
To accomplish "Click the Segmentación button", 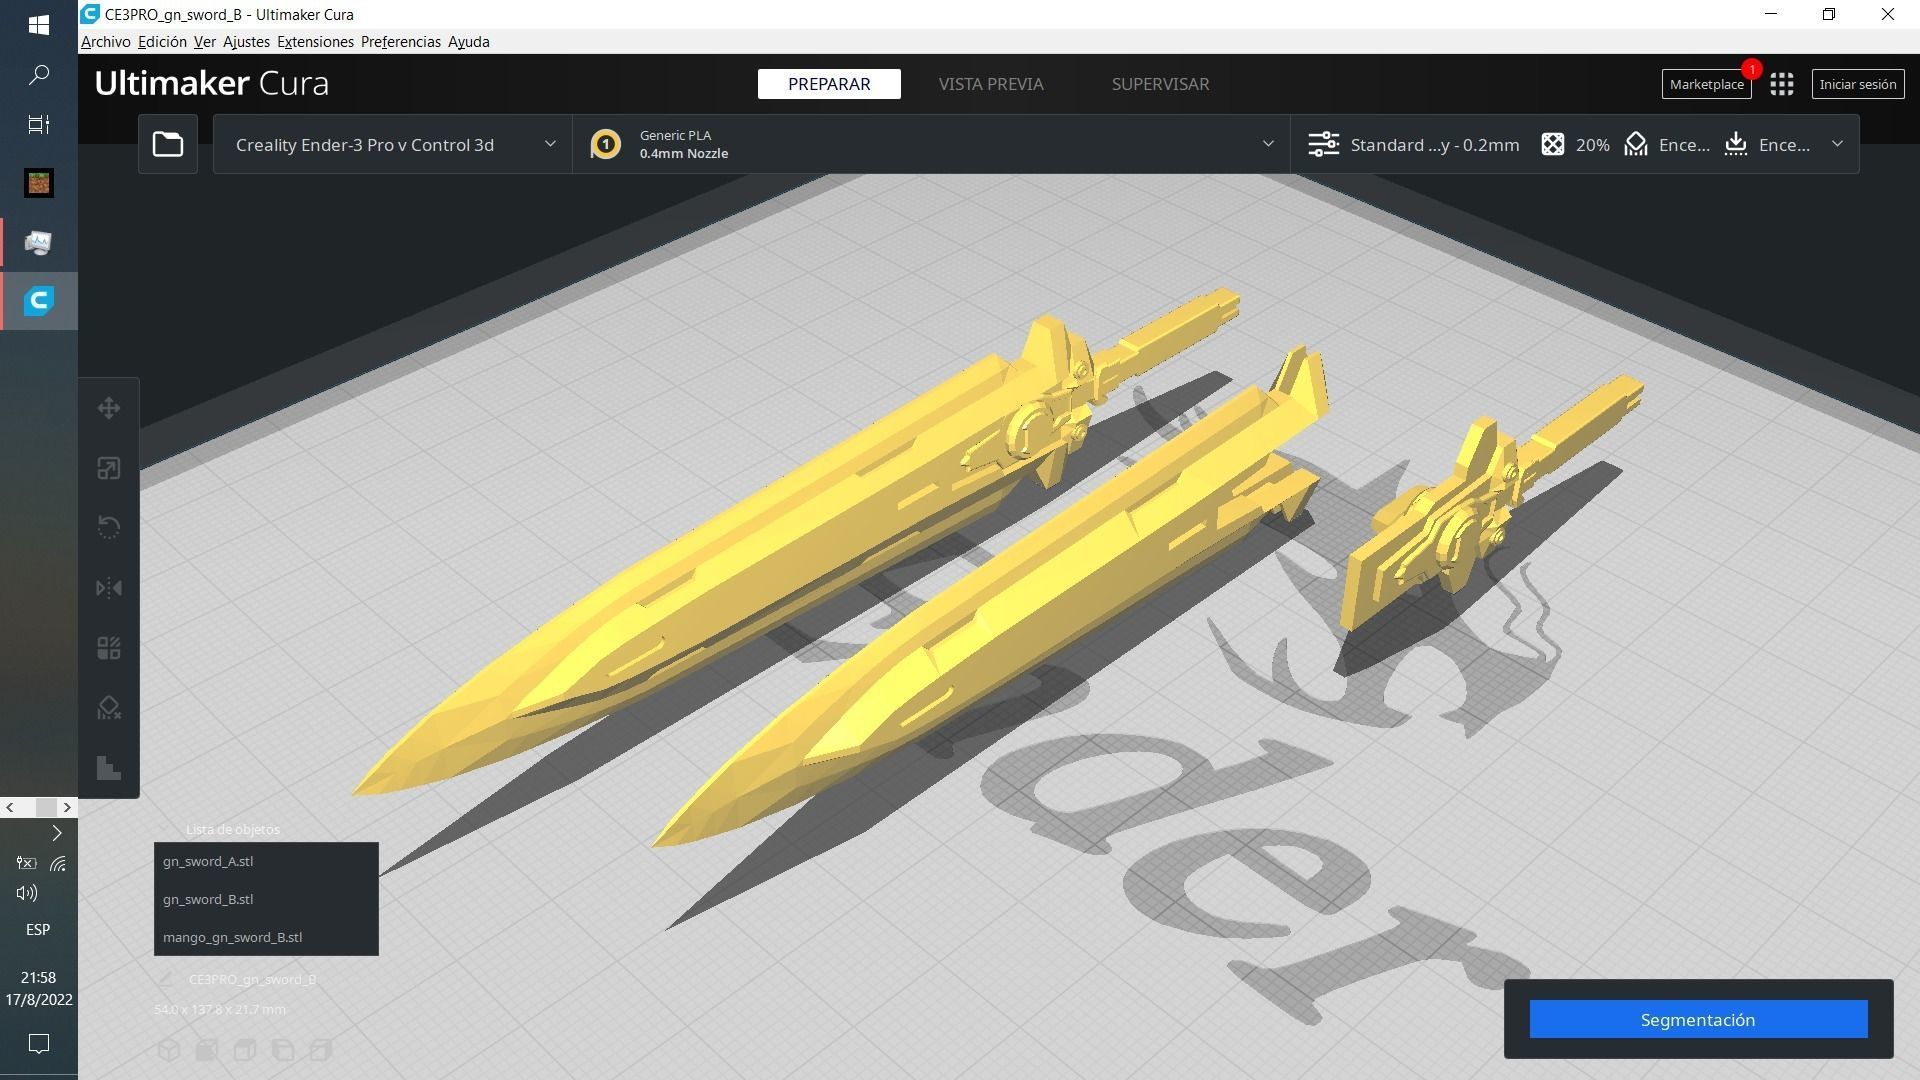I will click(1698, 1019).
